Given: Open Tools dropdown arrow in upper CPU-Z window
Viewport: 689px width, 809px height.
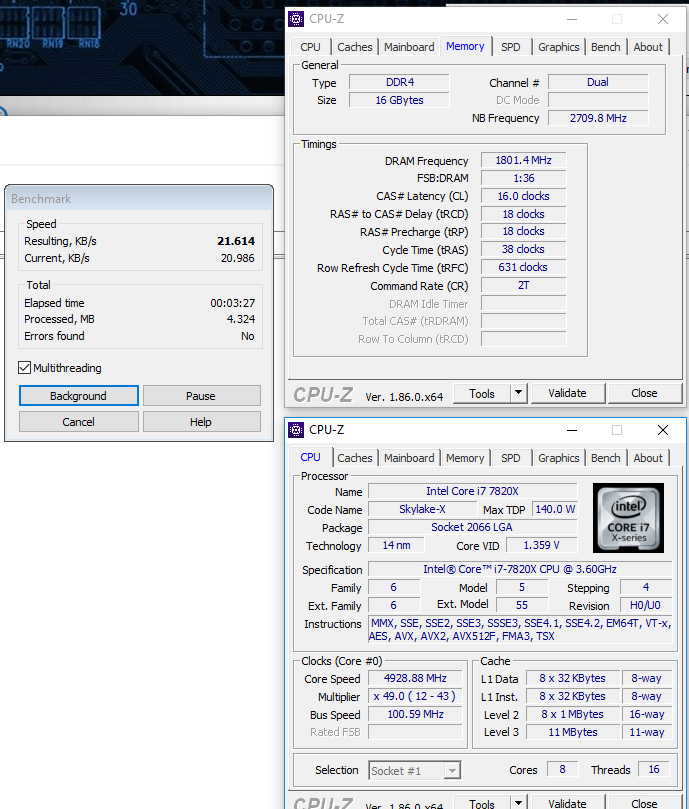Looking at the screenshot, I should pyautogui.click(x=518, y=393).
